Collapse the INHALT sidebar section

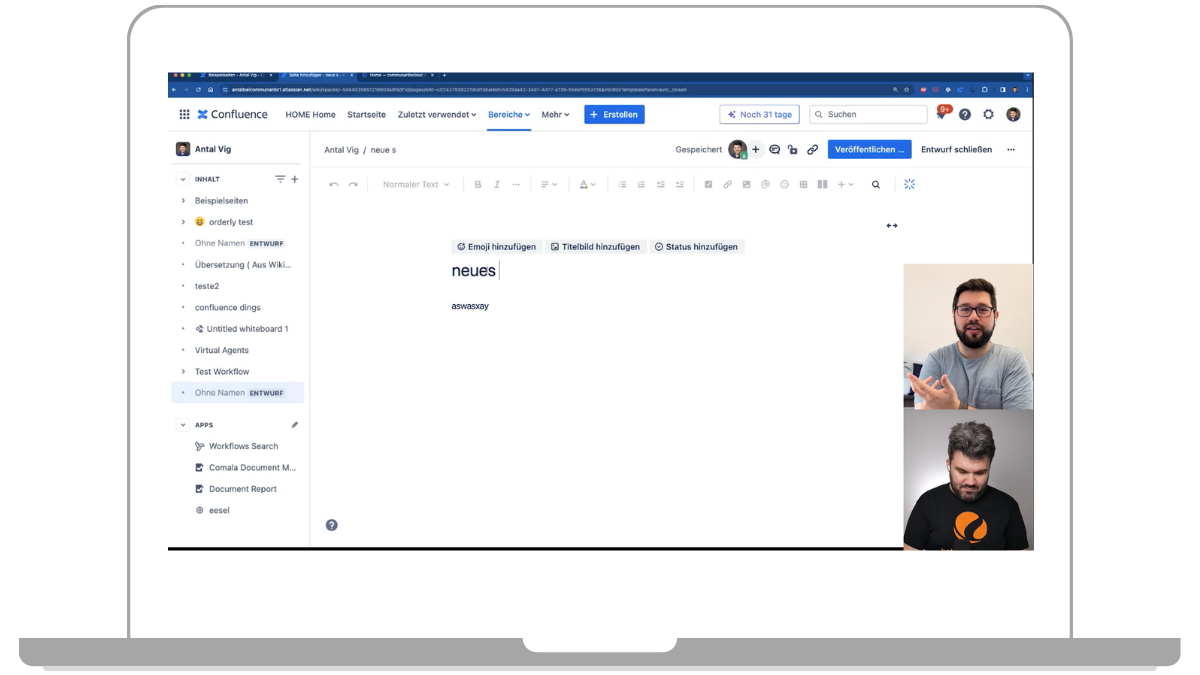coord(183,179)
